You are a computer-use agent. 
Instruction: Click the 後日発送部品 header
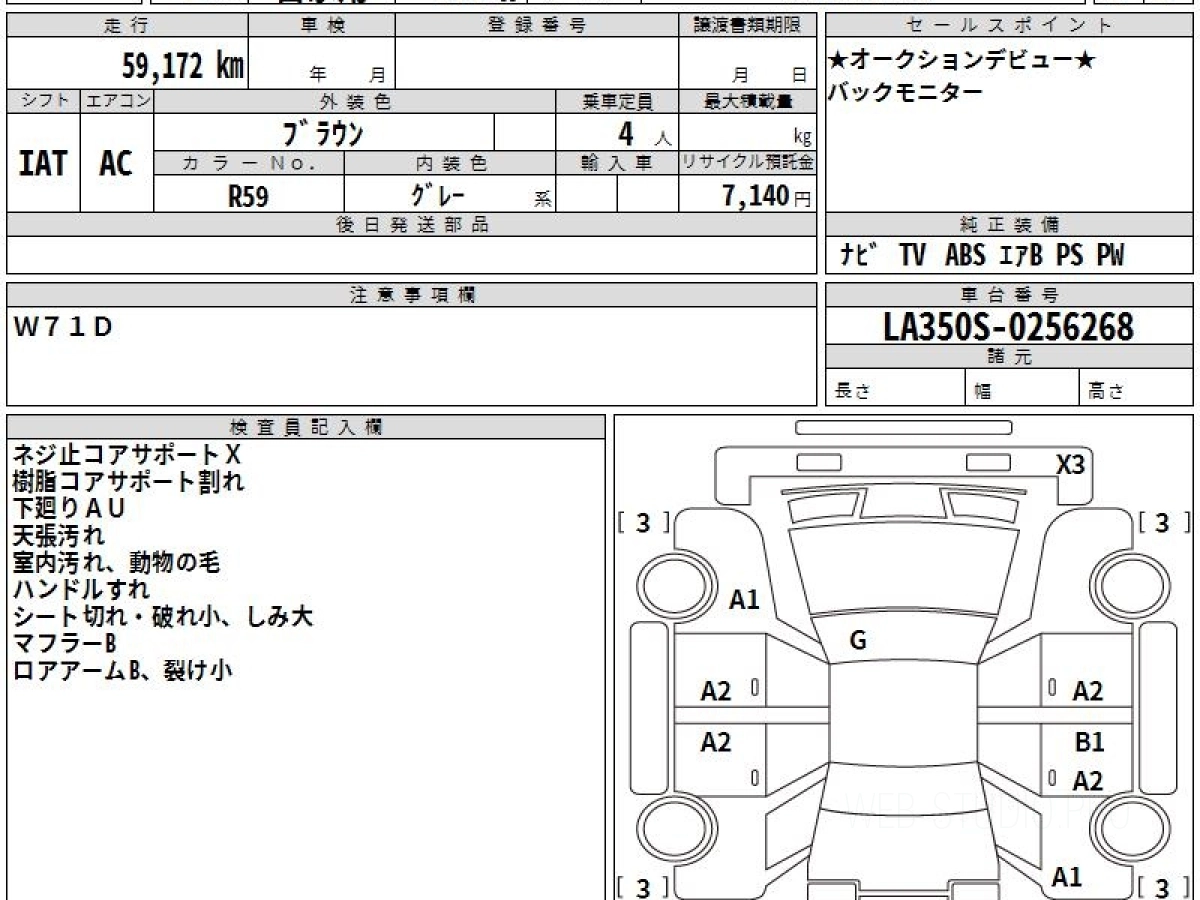[411, 225]
